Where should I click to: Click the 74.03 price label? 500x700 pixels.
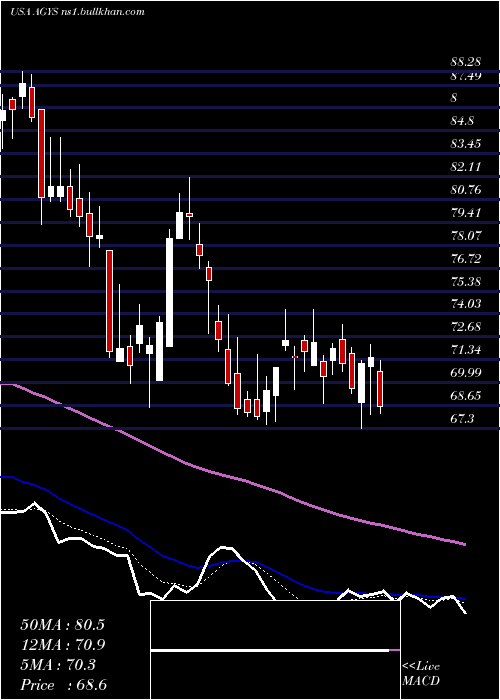(466, 304)
